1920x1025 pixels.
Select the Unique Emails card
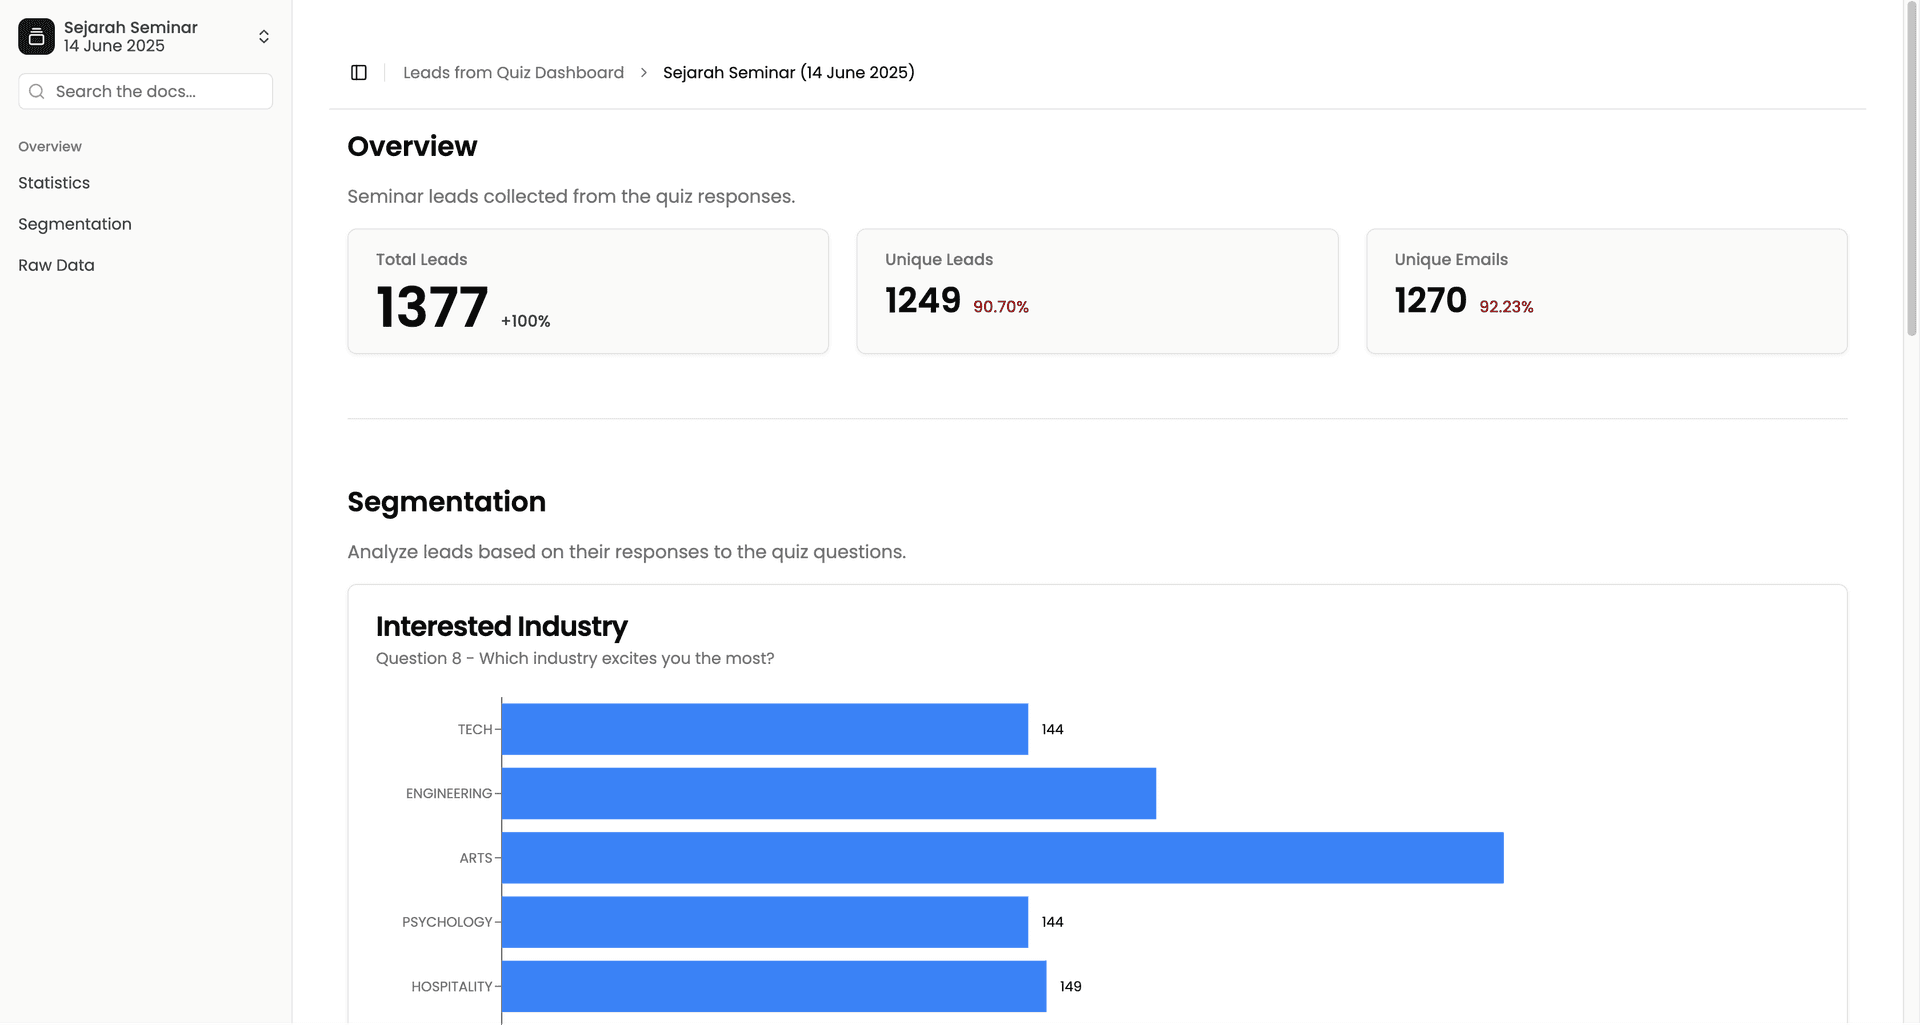point(1606,290)
